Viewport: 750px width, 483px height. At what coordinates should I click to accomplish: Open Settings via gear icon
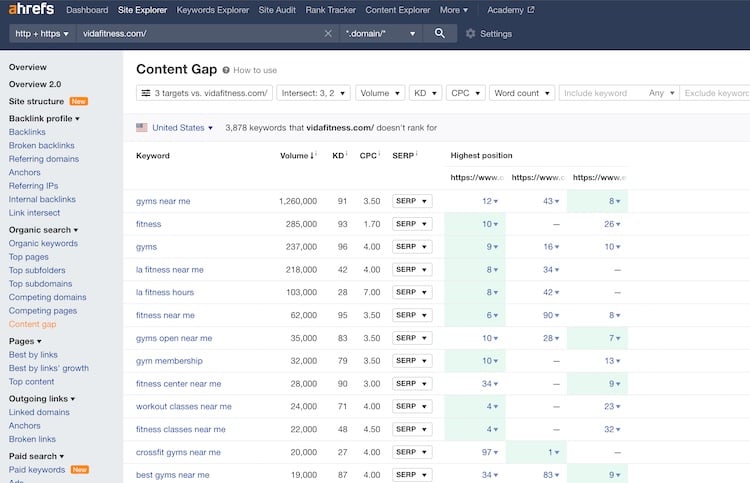[x=471, y=33]
